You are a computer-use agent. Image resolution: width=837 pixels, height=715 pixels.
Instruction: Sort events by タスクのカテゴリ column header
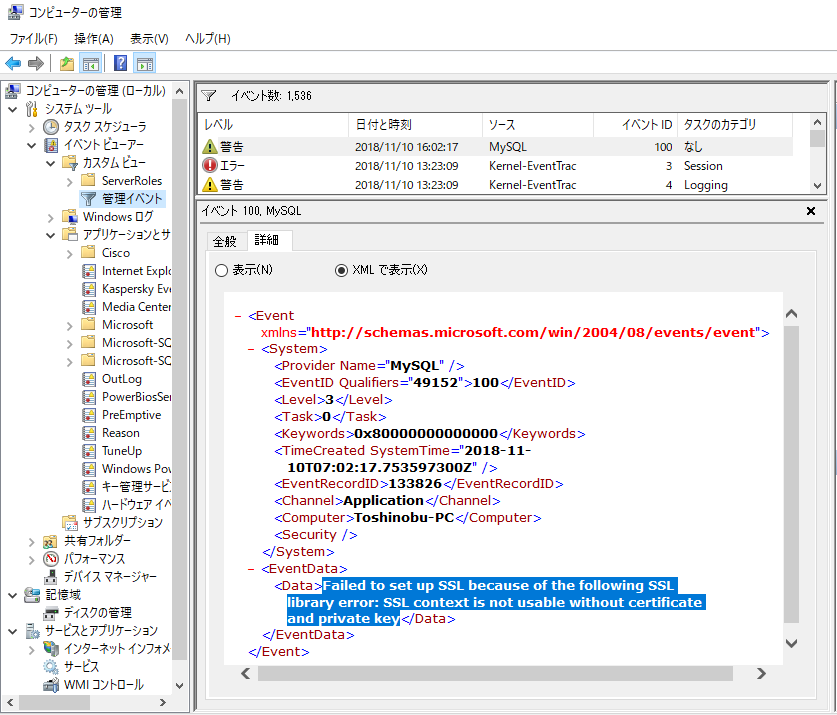point(735,124)
